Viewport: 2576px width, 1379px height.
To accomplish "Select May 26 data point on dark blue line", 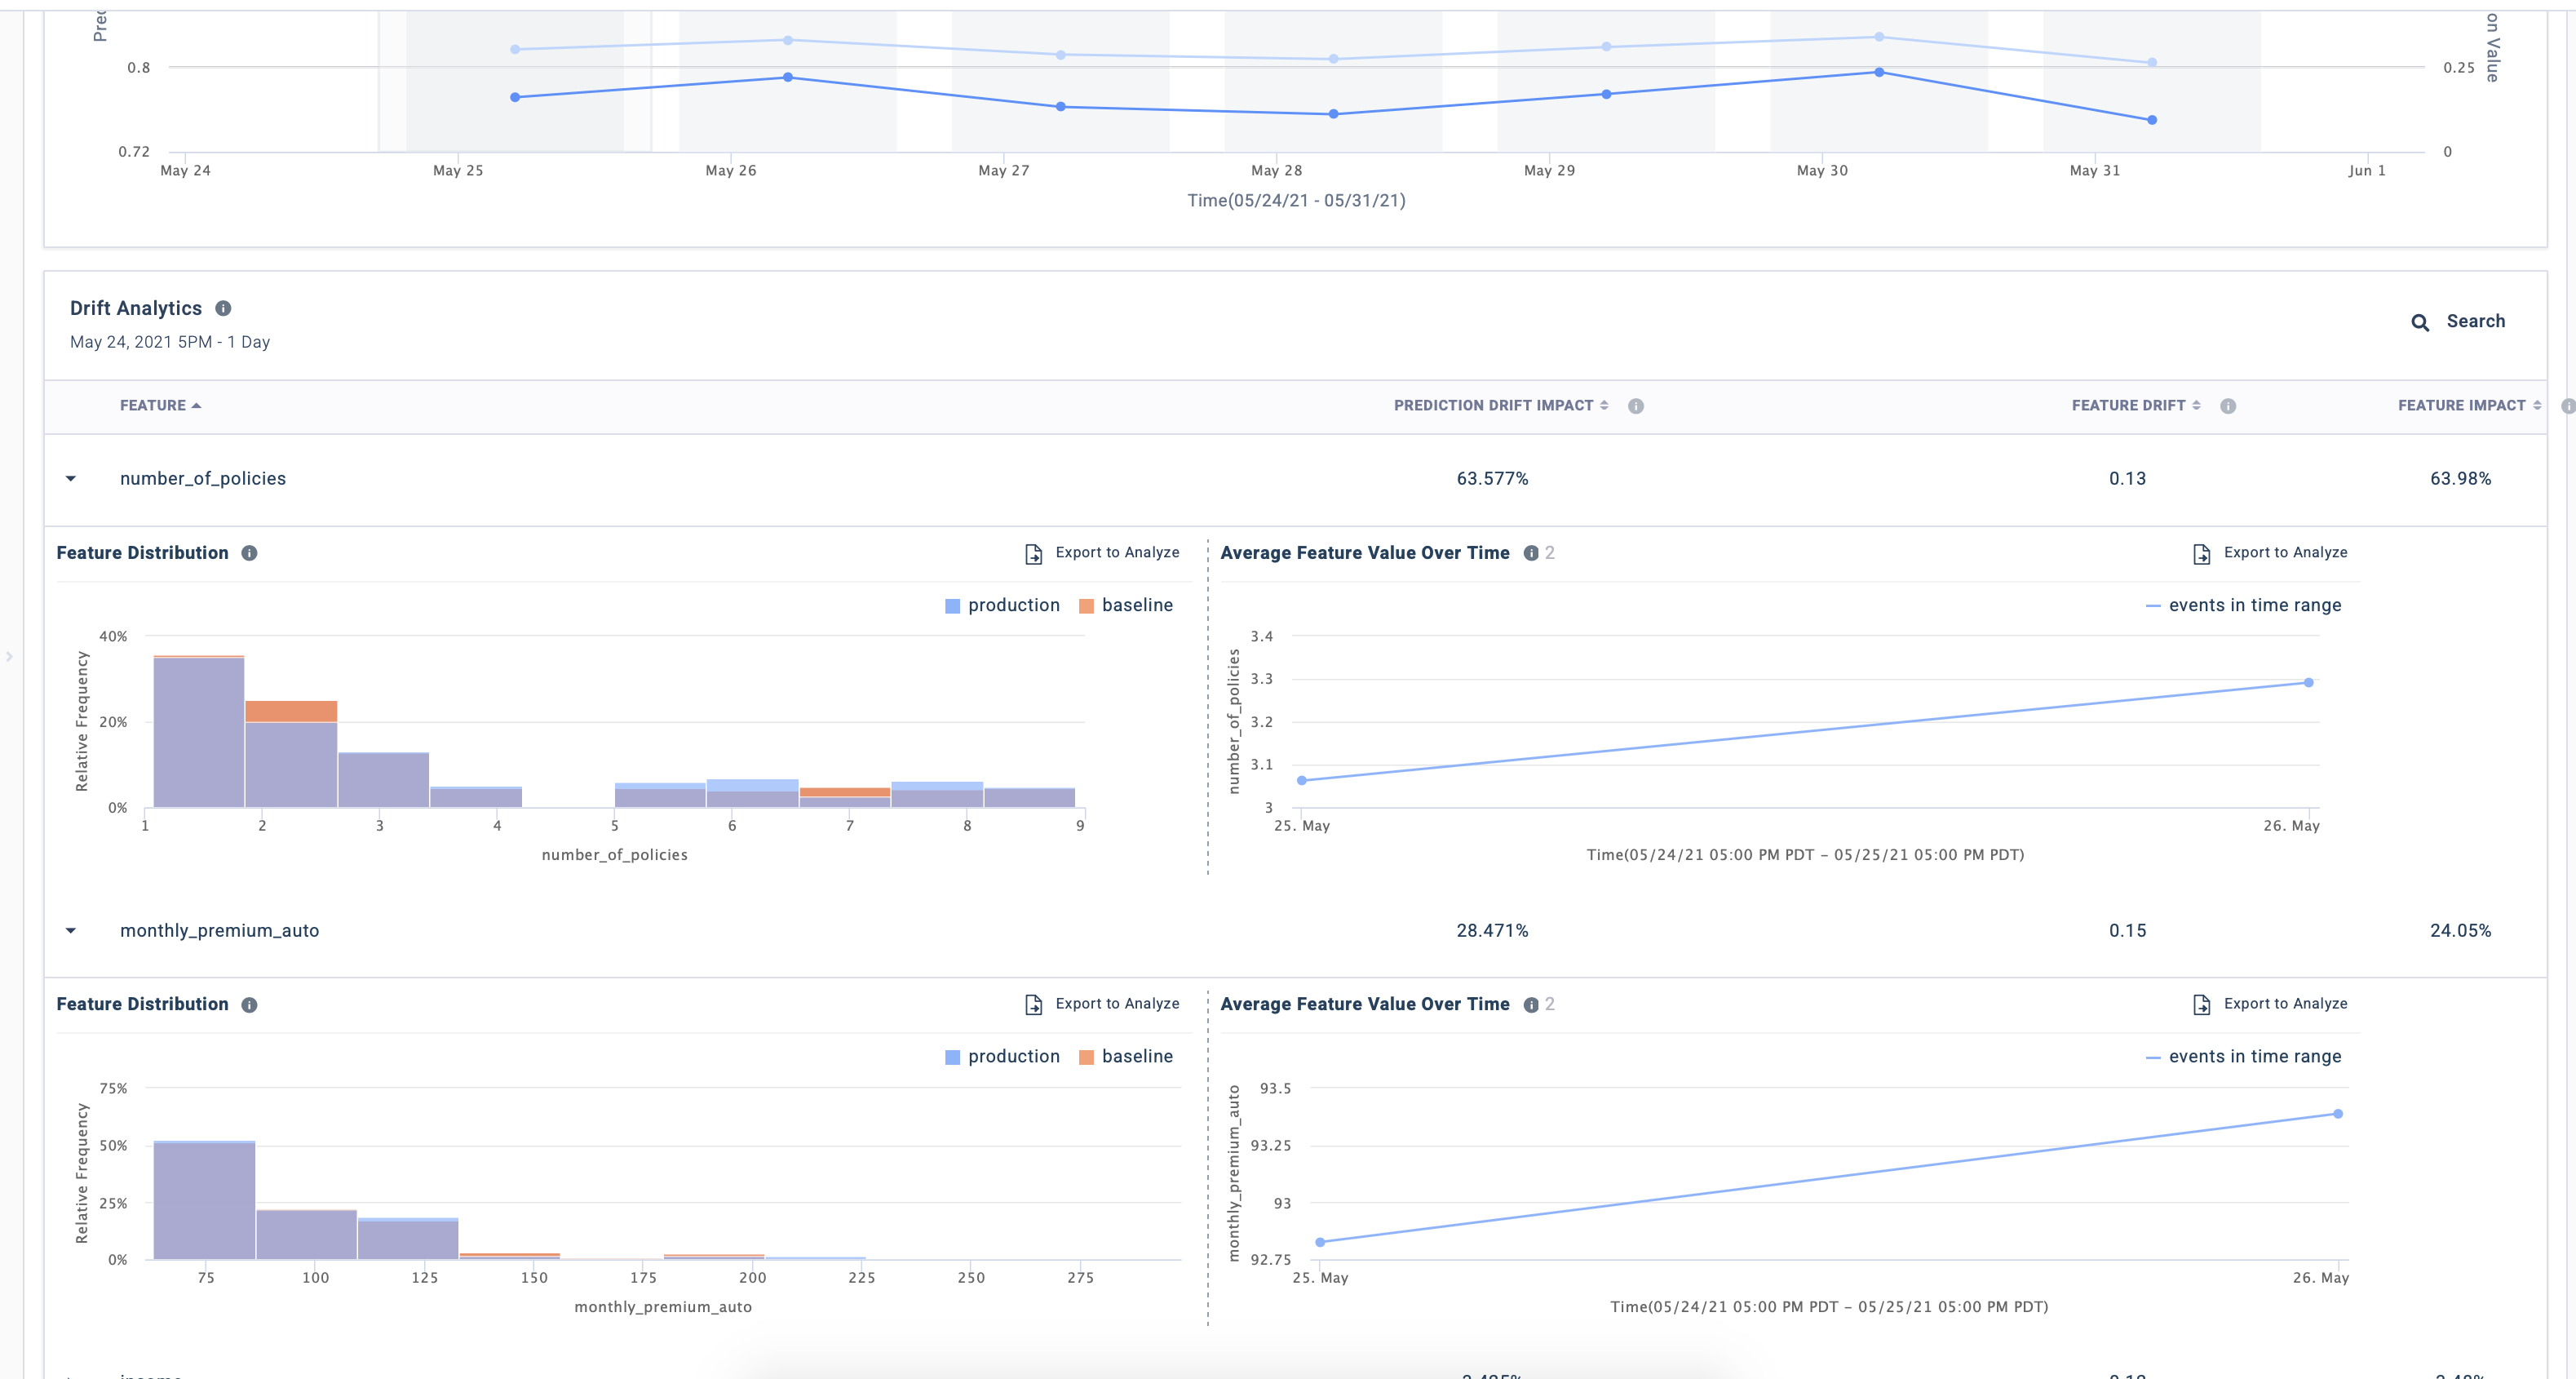I will pos(788,77).
